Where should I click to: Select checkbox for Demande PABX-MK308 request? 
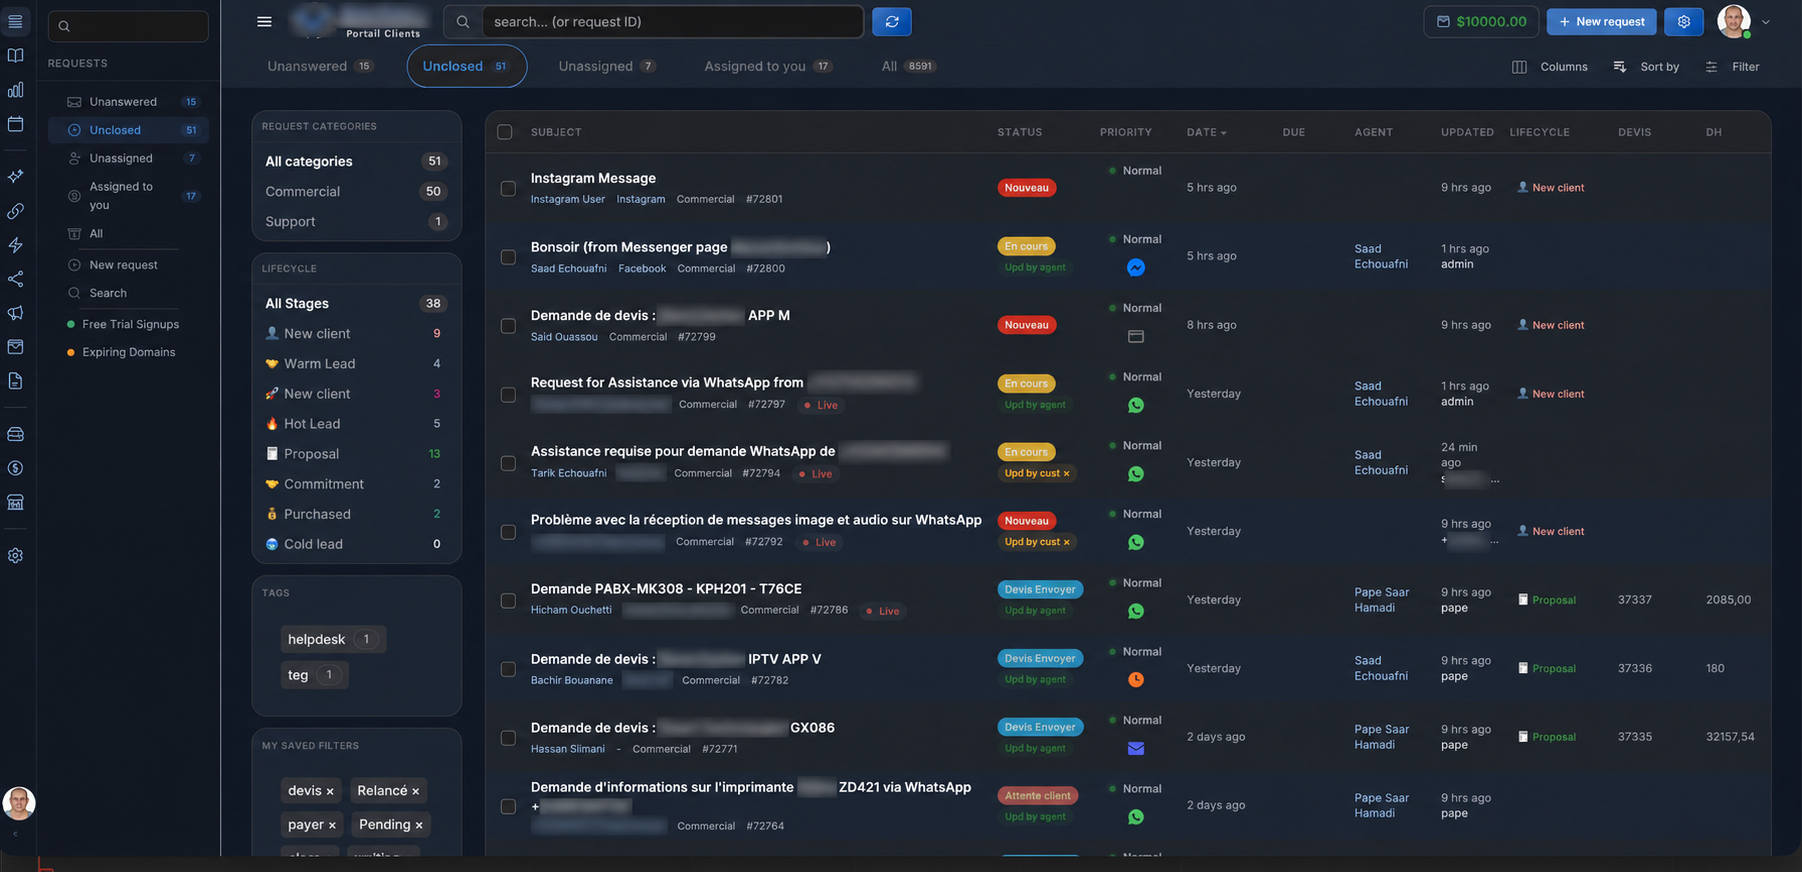(x=508, y=600)
